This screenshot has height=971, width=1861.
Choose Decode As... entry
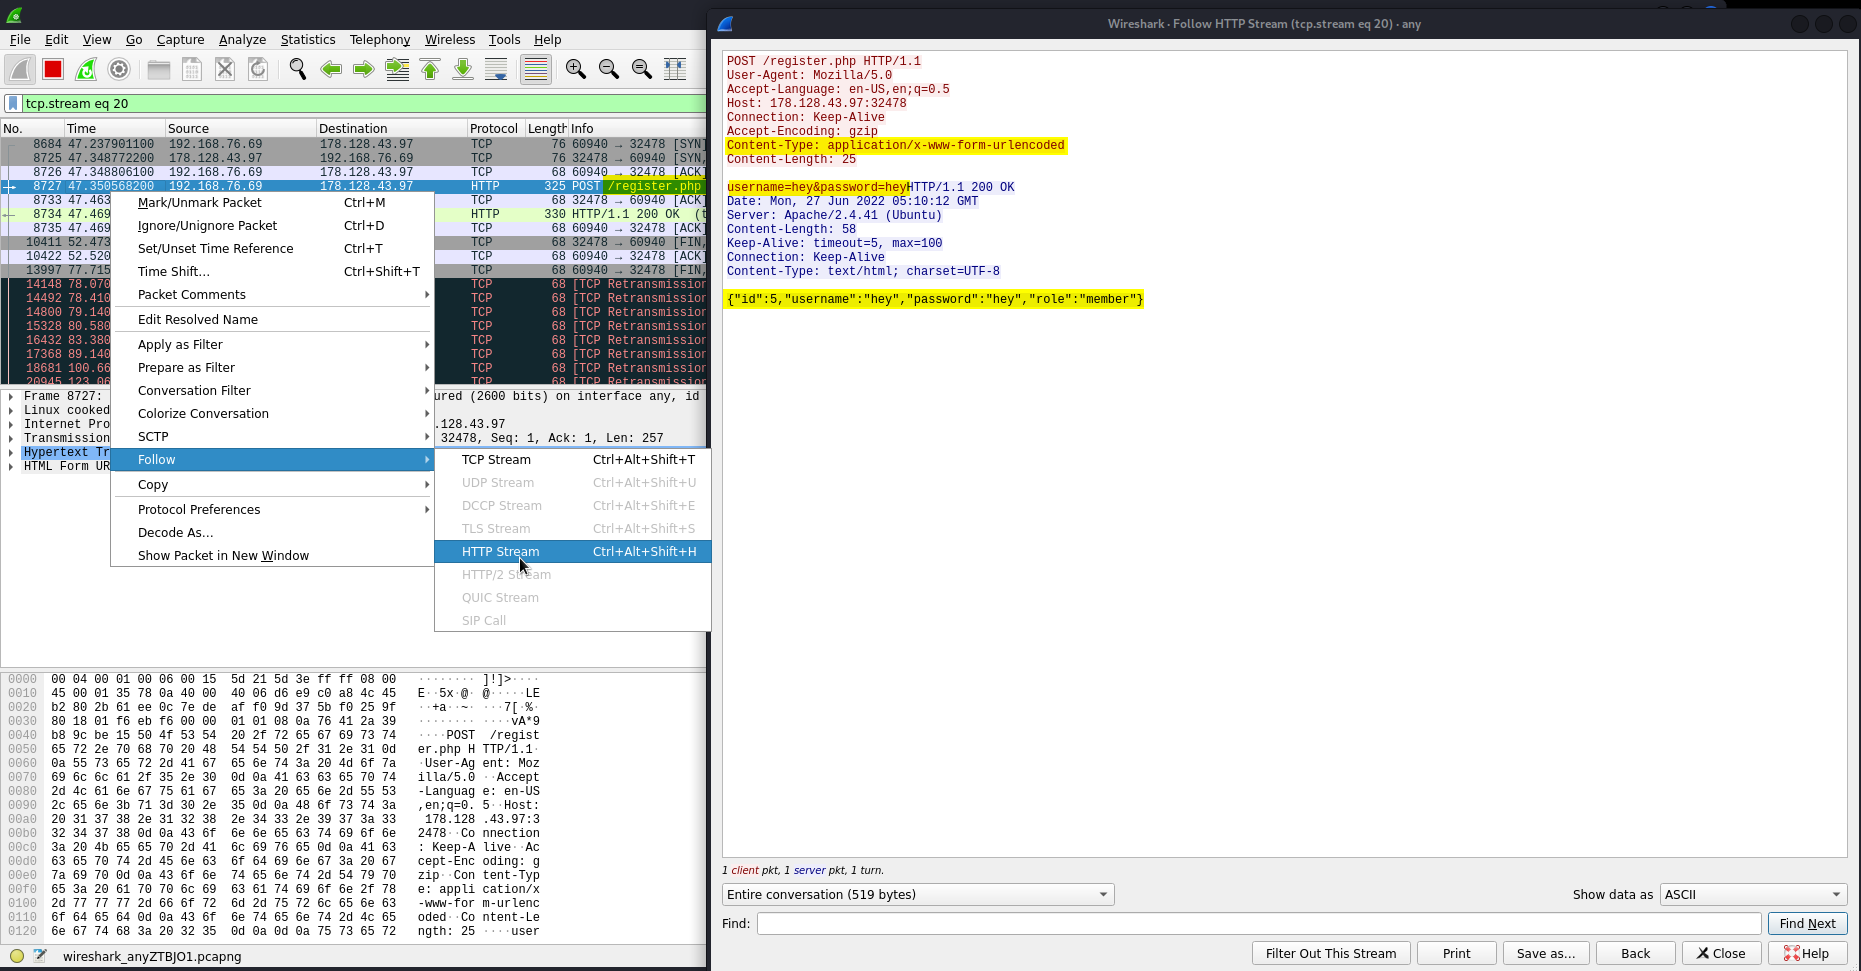272,532
